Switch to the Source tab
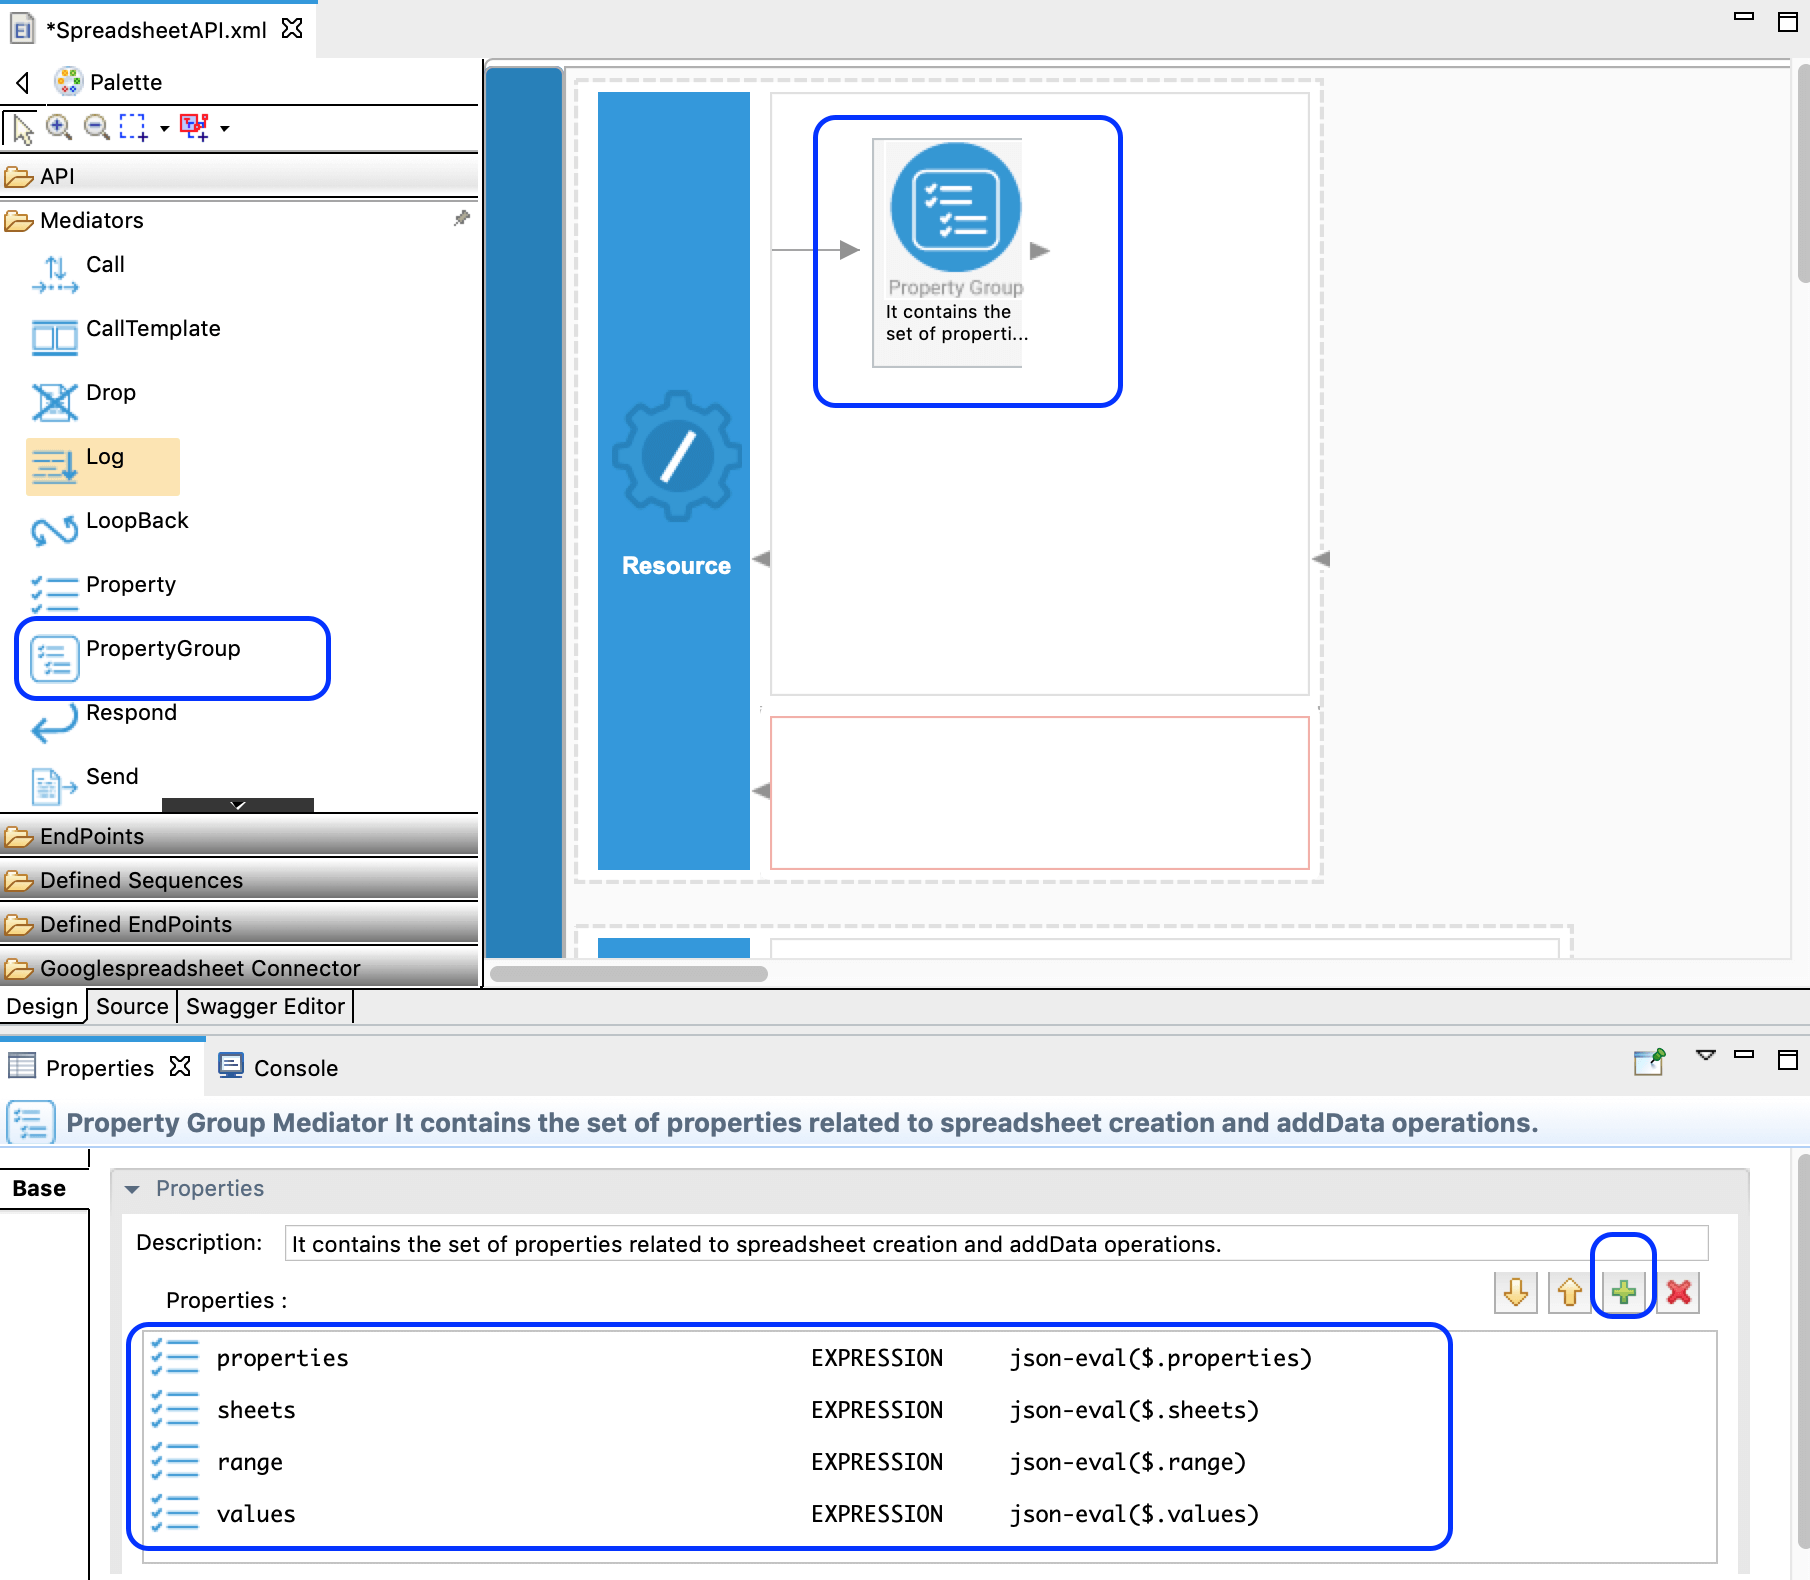 pos(132,1006)
